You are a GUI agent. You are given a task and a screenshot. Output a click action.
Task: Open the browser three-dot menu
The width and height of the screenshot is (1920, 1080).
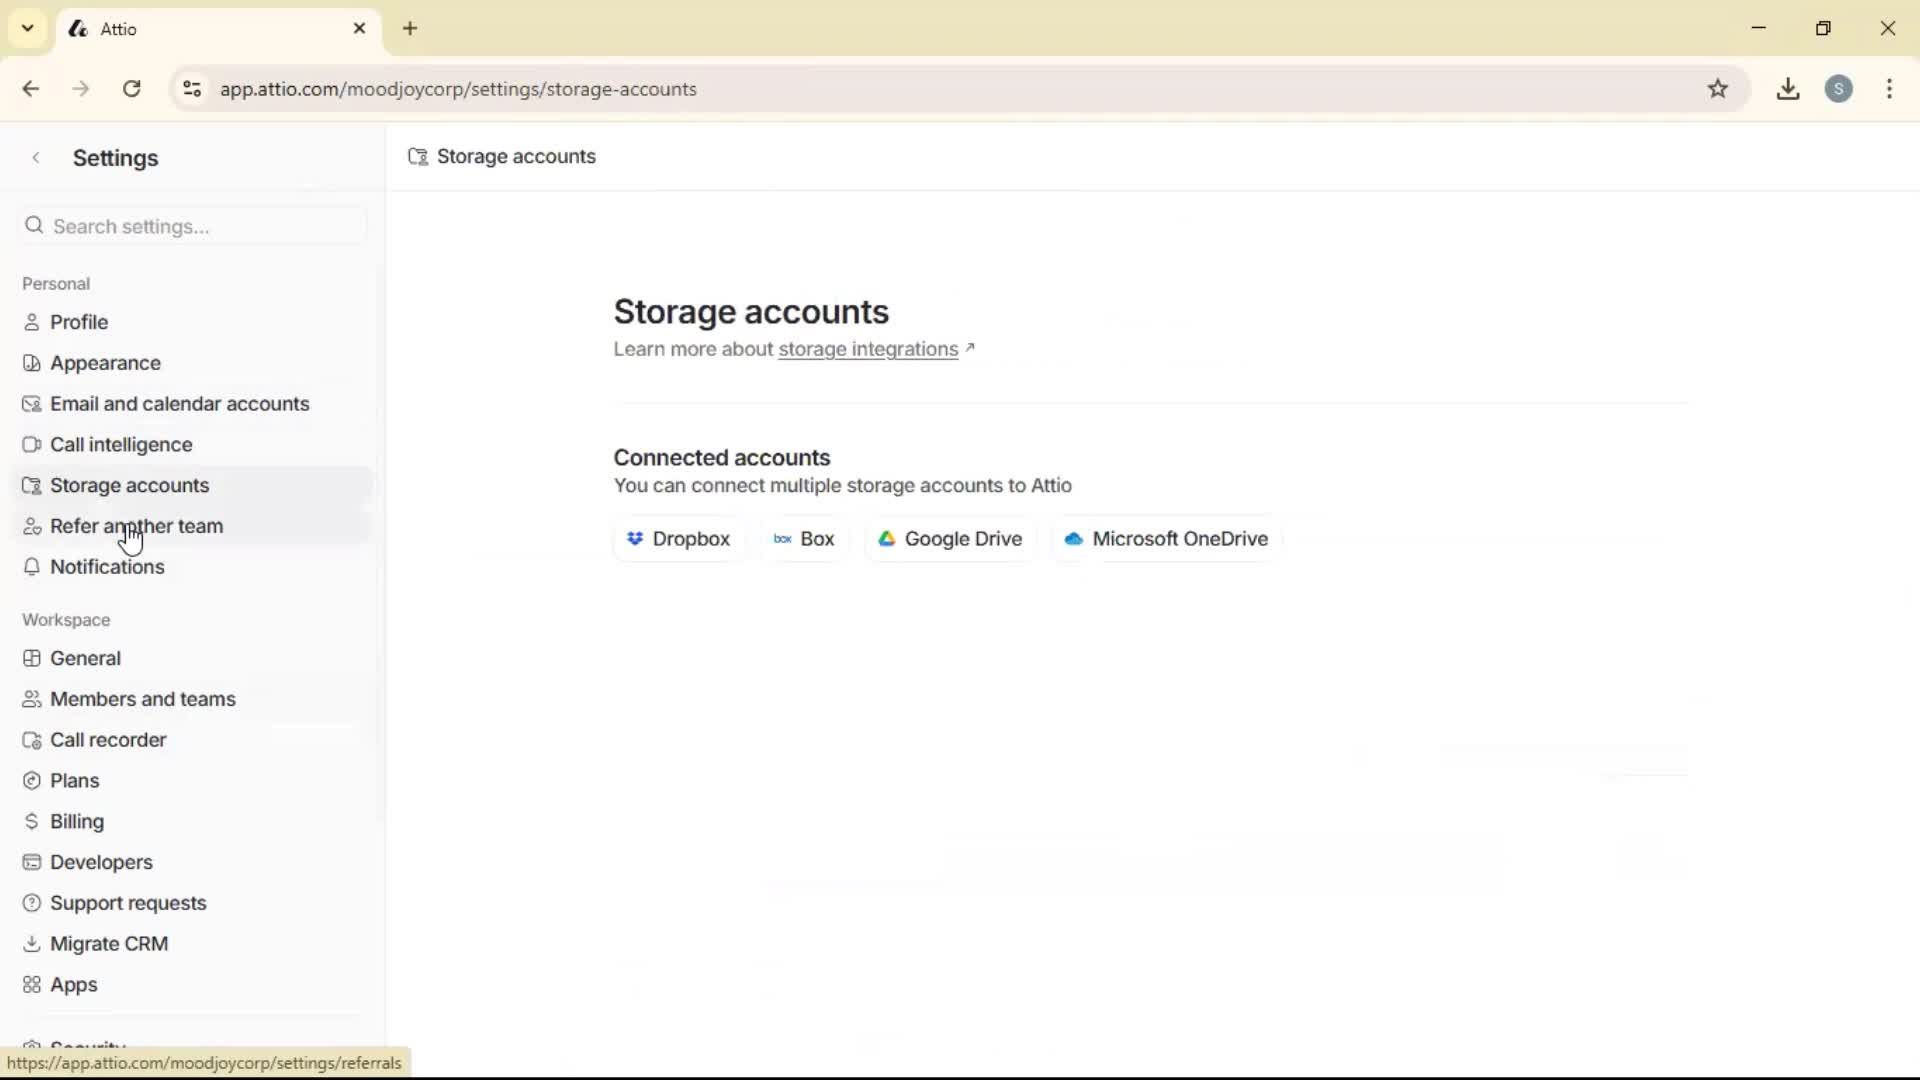tap(1890, 89)
